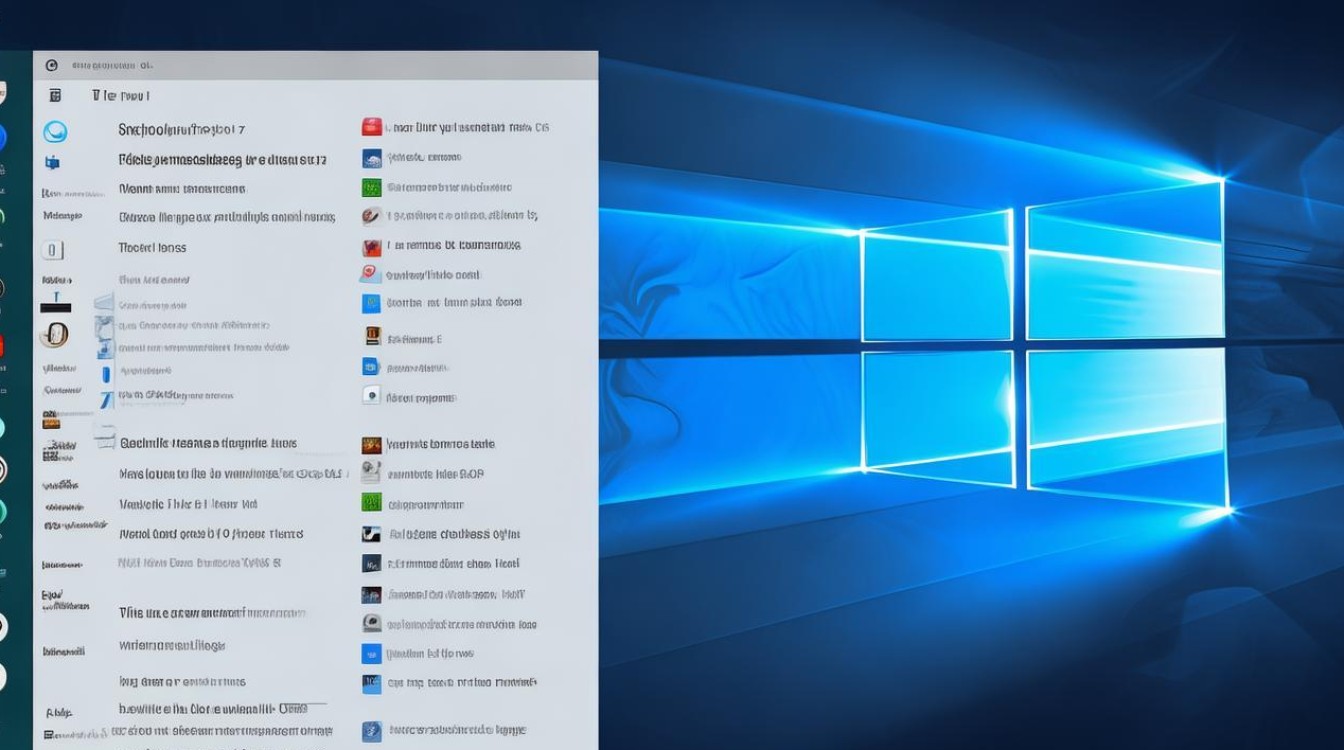Click the round brown ring icon on the left
Viewport: 1344px width, 750px height.
pos(55,335)
